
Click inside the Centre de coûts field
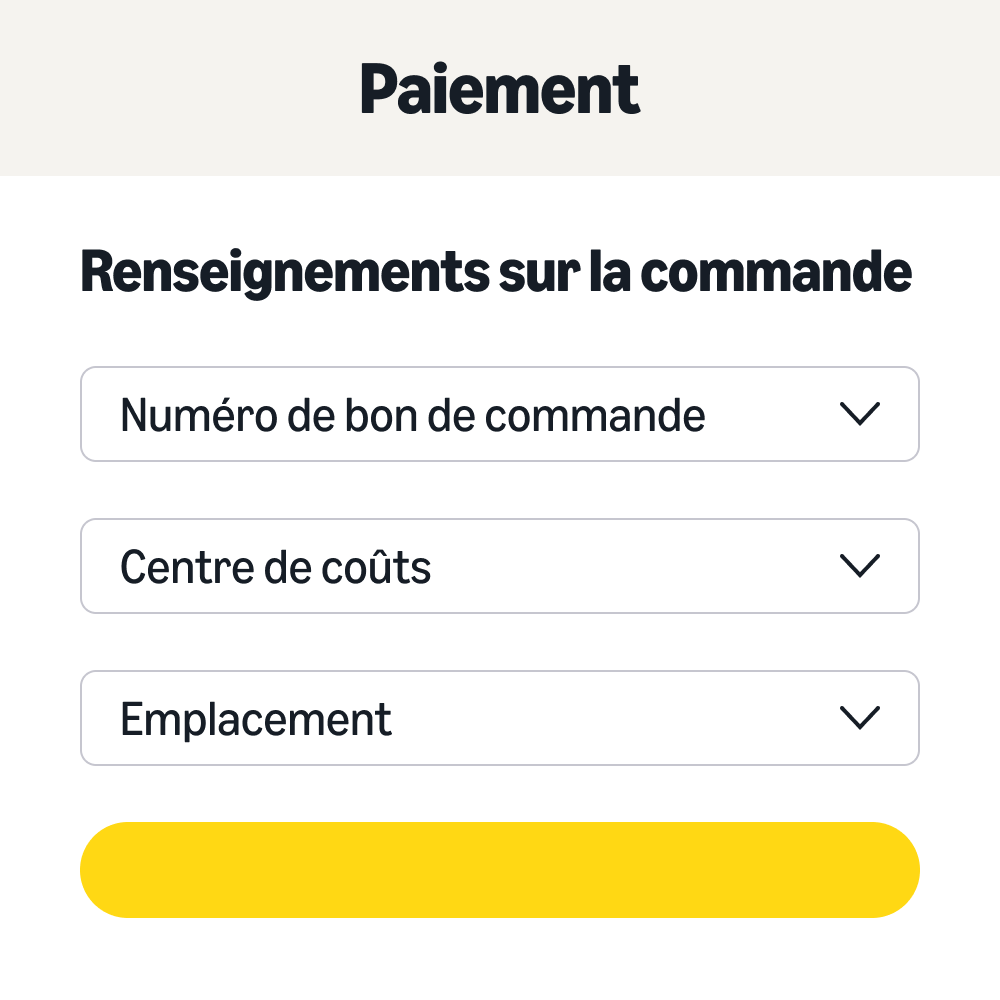click(x=400, y=566)
